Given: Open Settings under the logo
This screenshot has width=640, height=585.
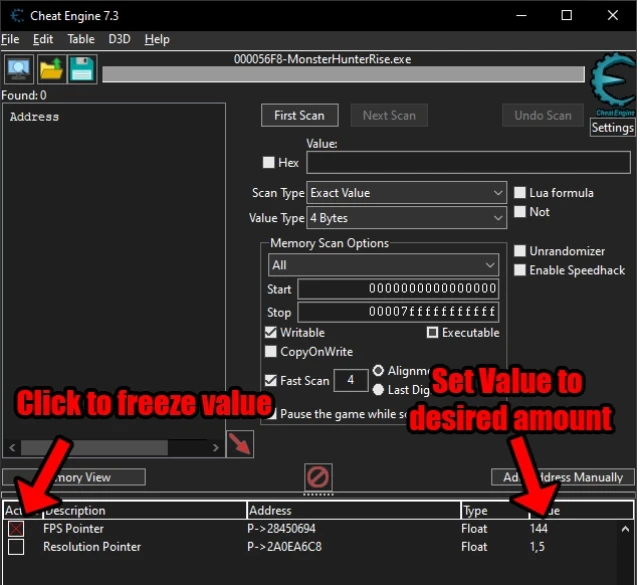Looking at the screenshot, I should [613, 128].
